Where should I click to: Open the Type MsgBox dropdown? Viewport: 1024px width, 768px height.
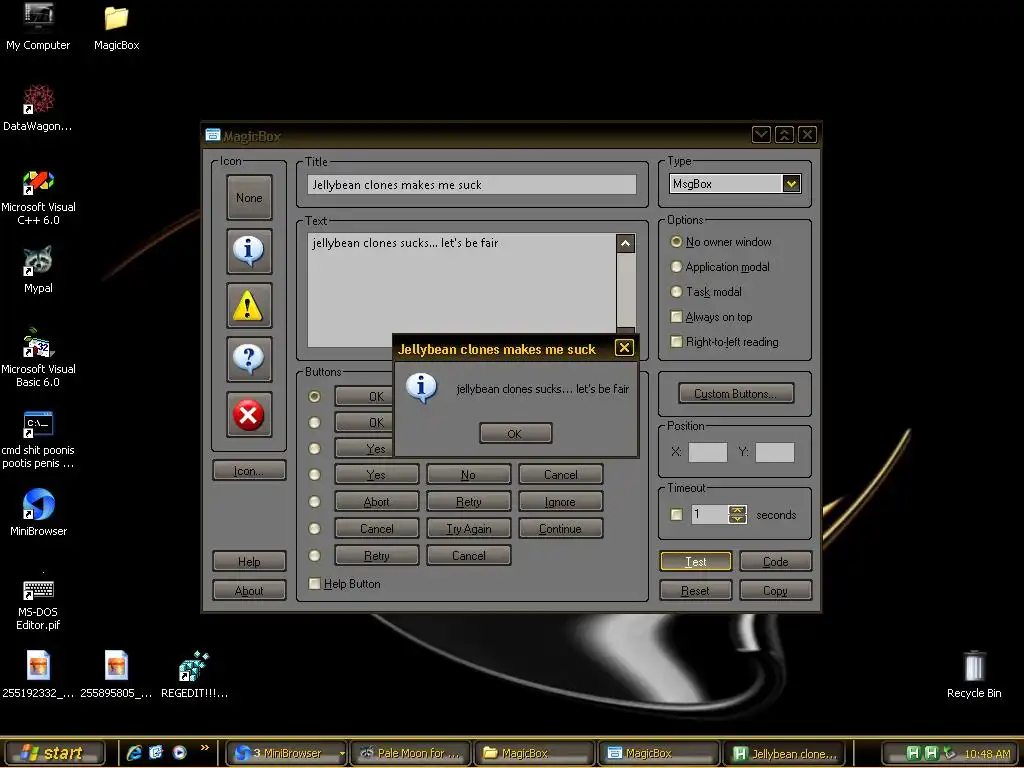tap(792, 184)
